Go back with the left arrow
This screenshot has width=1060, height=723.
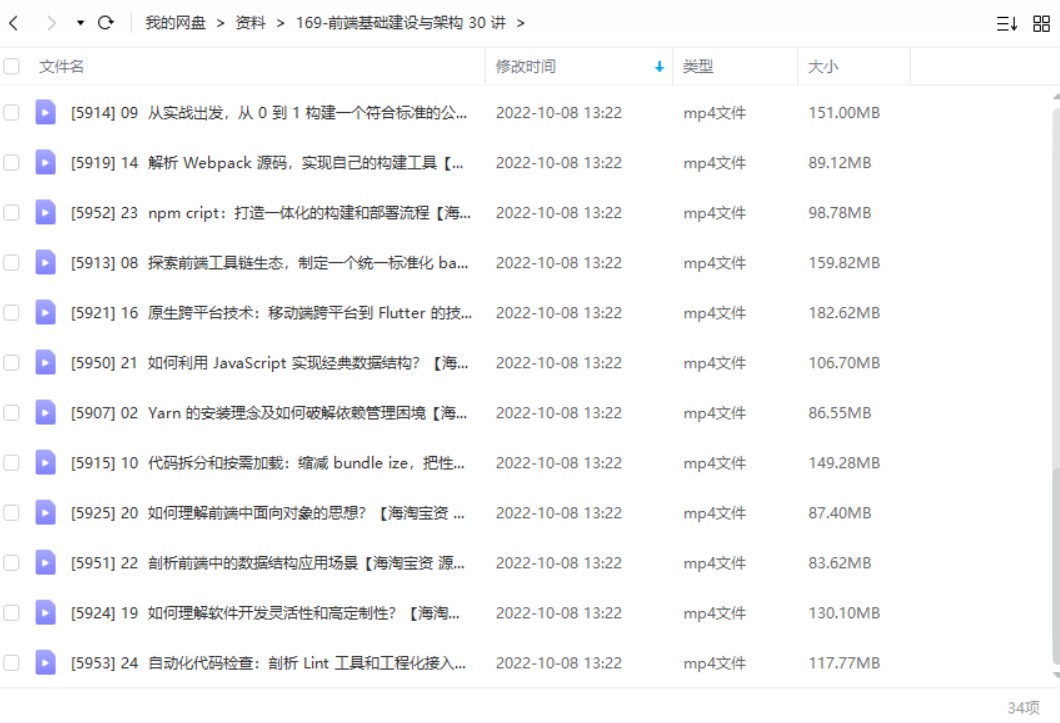(14, 23)
